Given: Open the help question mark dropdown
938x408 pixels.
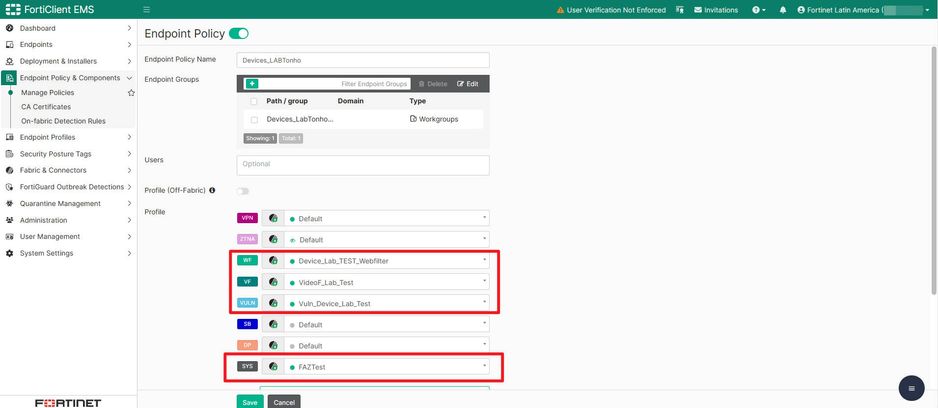Looking at the screenshot, I should click(759, 10).
